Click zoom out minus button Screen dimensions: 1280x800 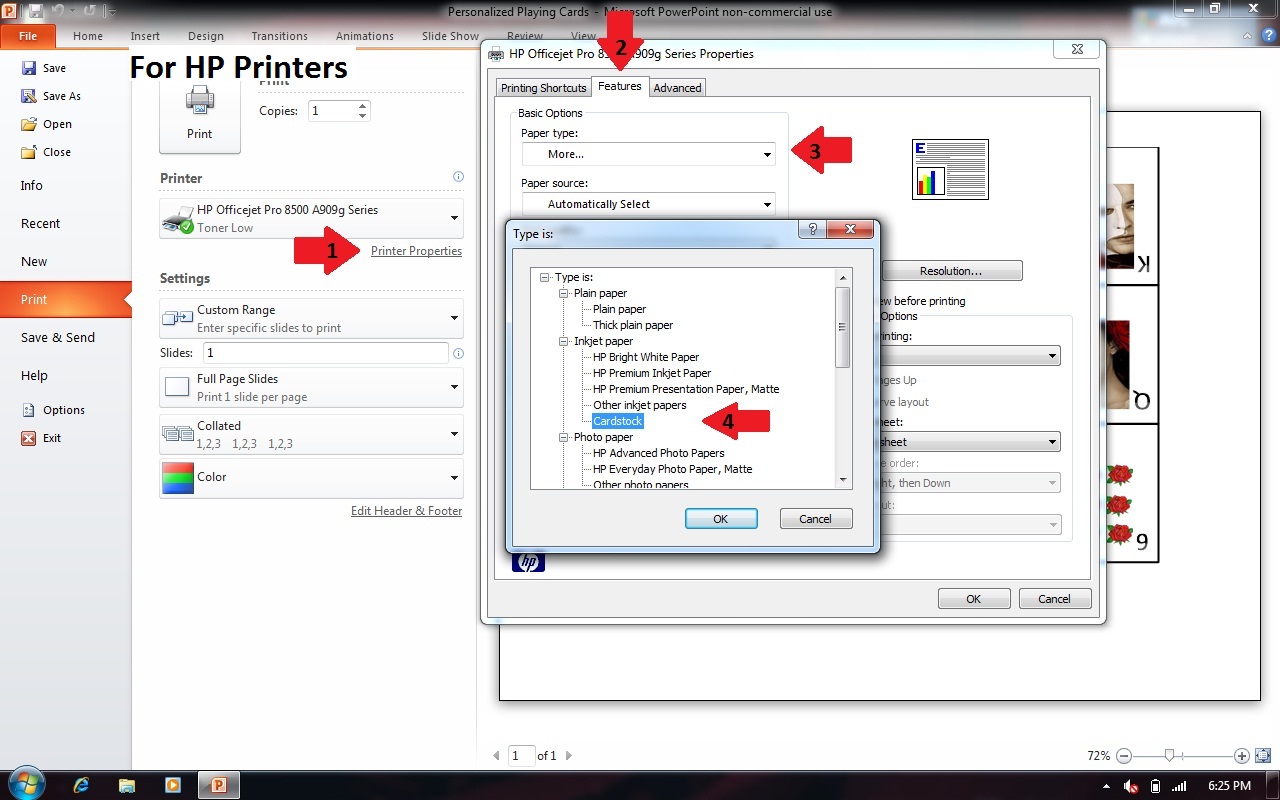pyautogui.click(x=1124, y=756)
